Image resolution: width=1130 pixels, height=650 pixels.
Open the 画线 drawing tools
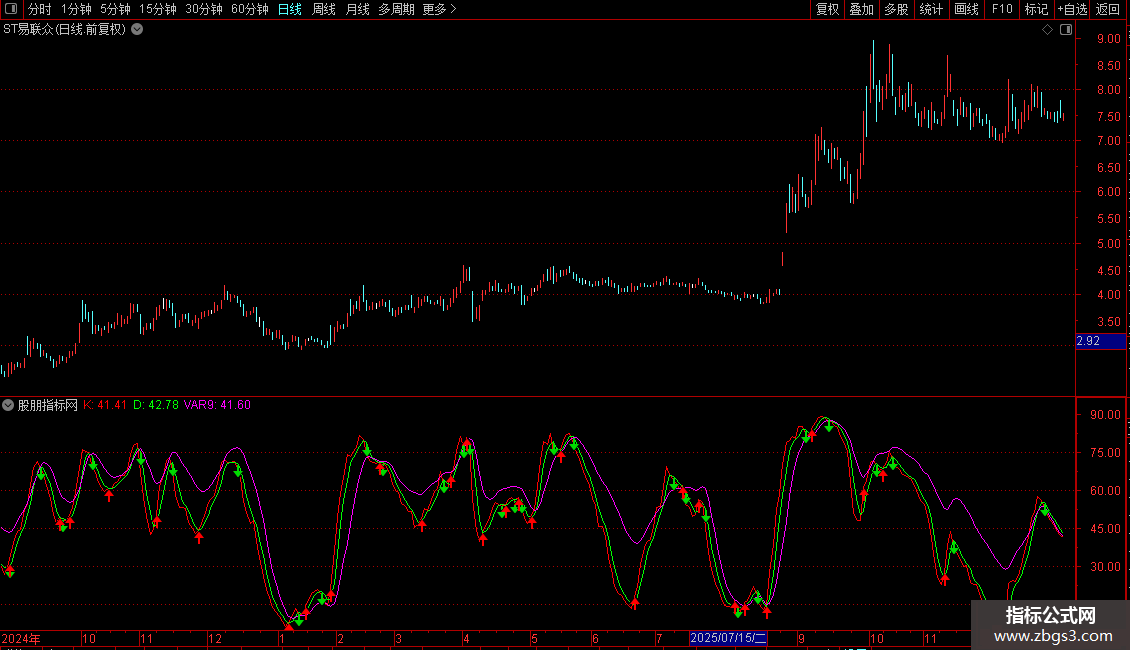pyautogui.click(x=966, y=9)
